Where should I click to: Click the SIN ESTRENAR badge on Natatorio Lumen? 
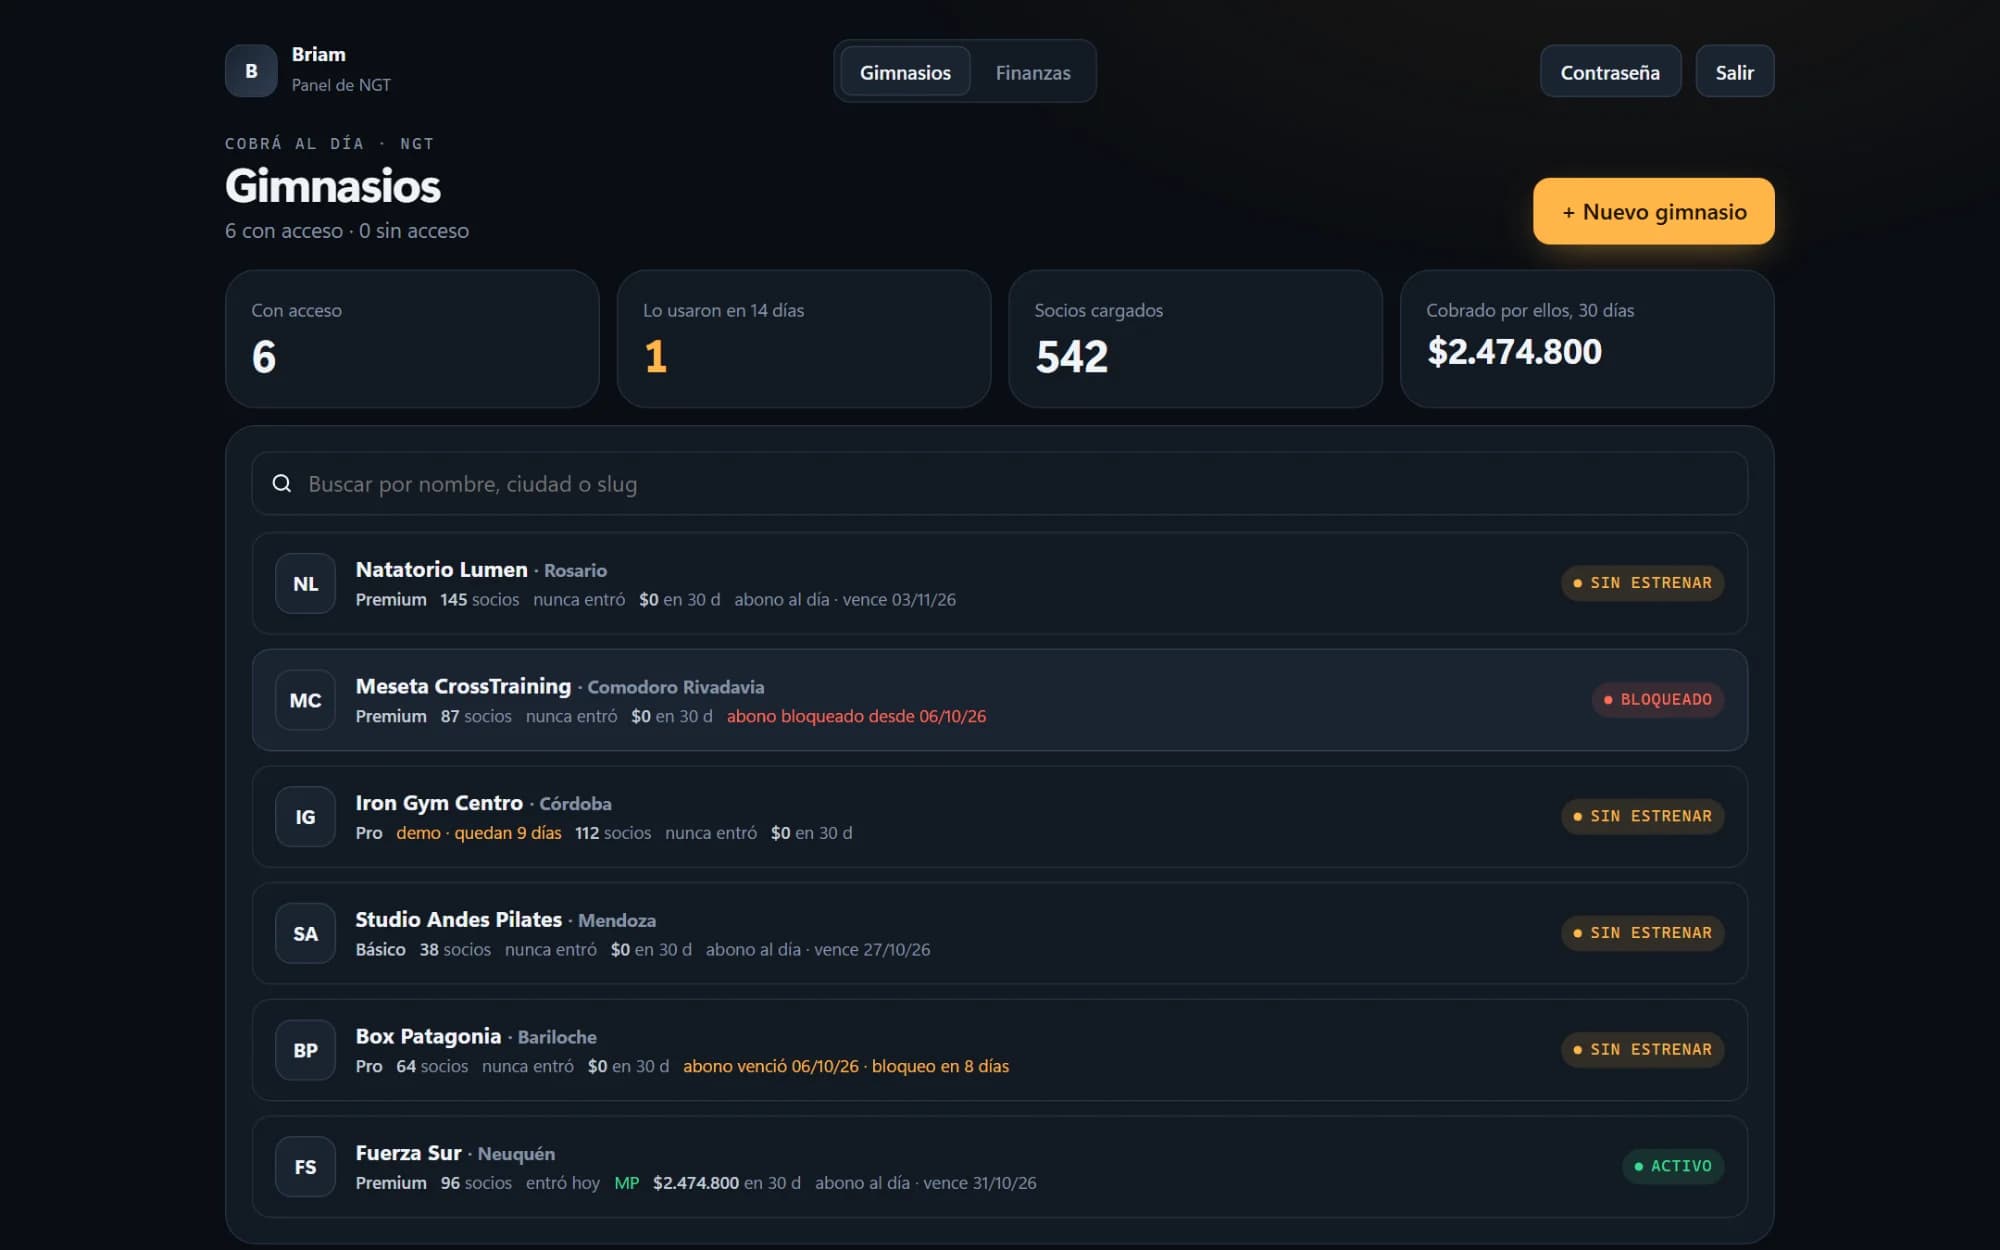point(1642,583)
